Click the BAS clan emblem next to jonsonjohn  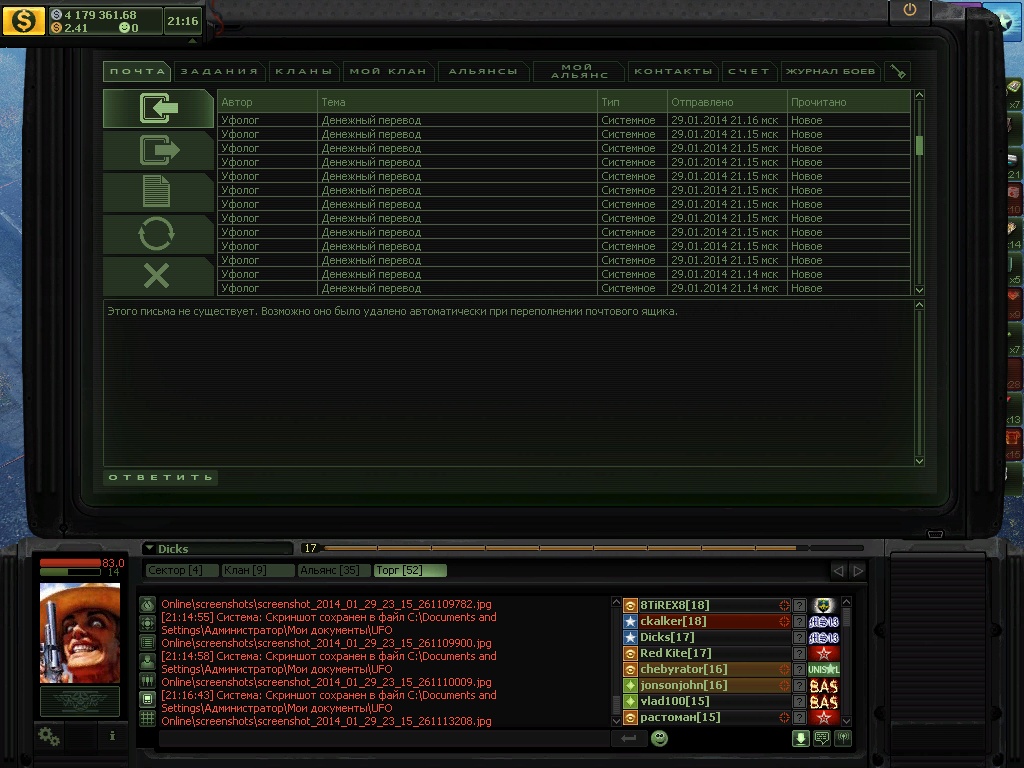point(824,686)
